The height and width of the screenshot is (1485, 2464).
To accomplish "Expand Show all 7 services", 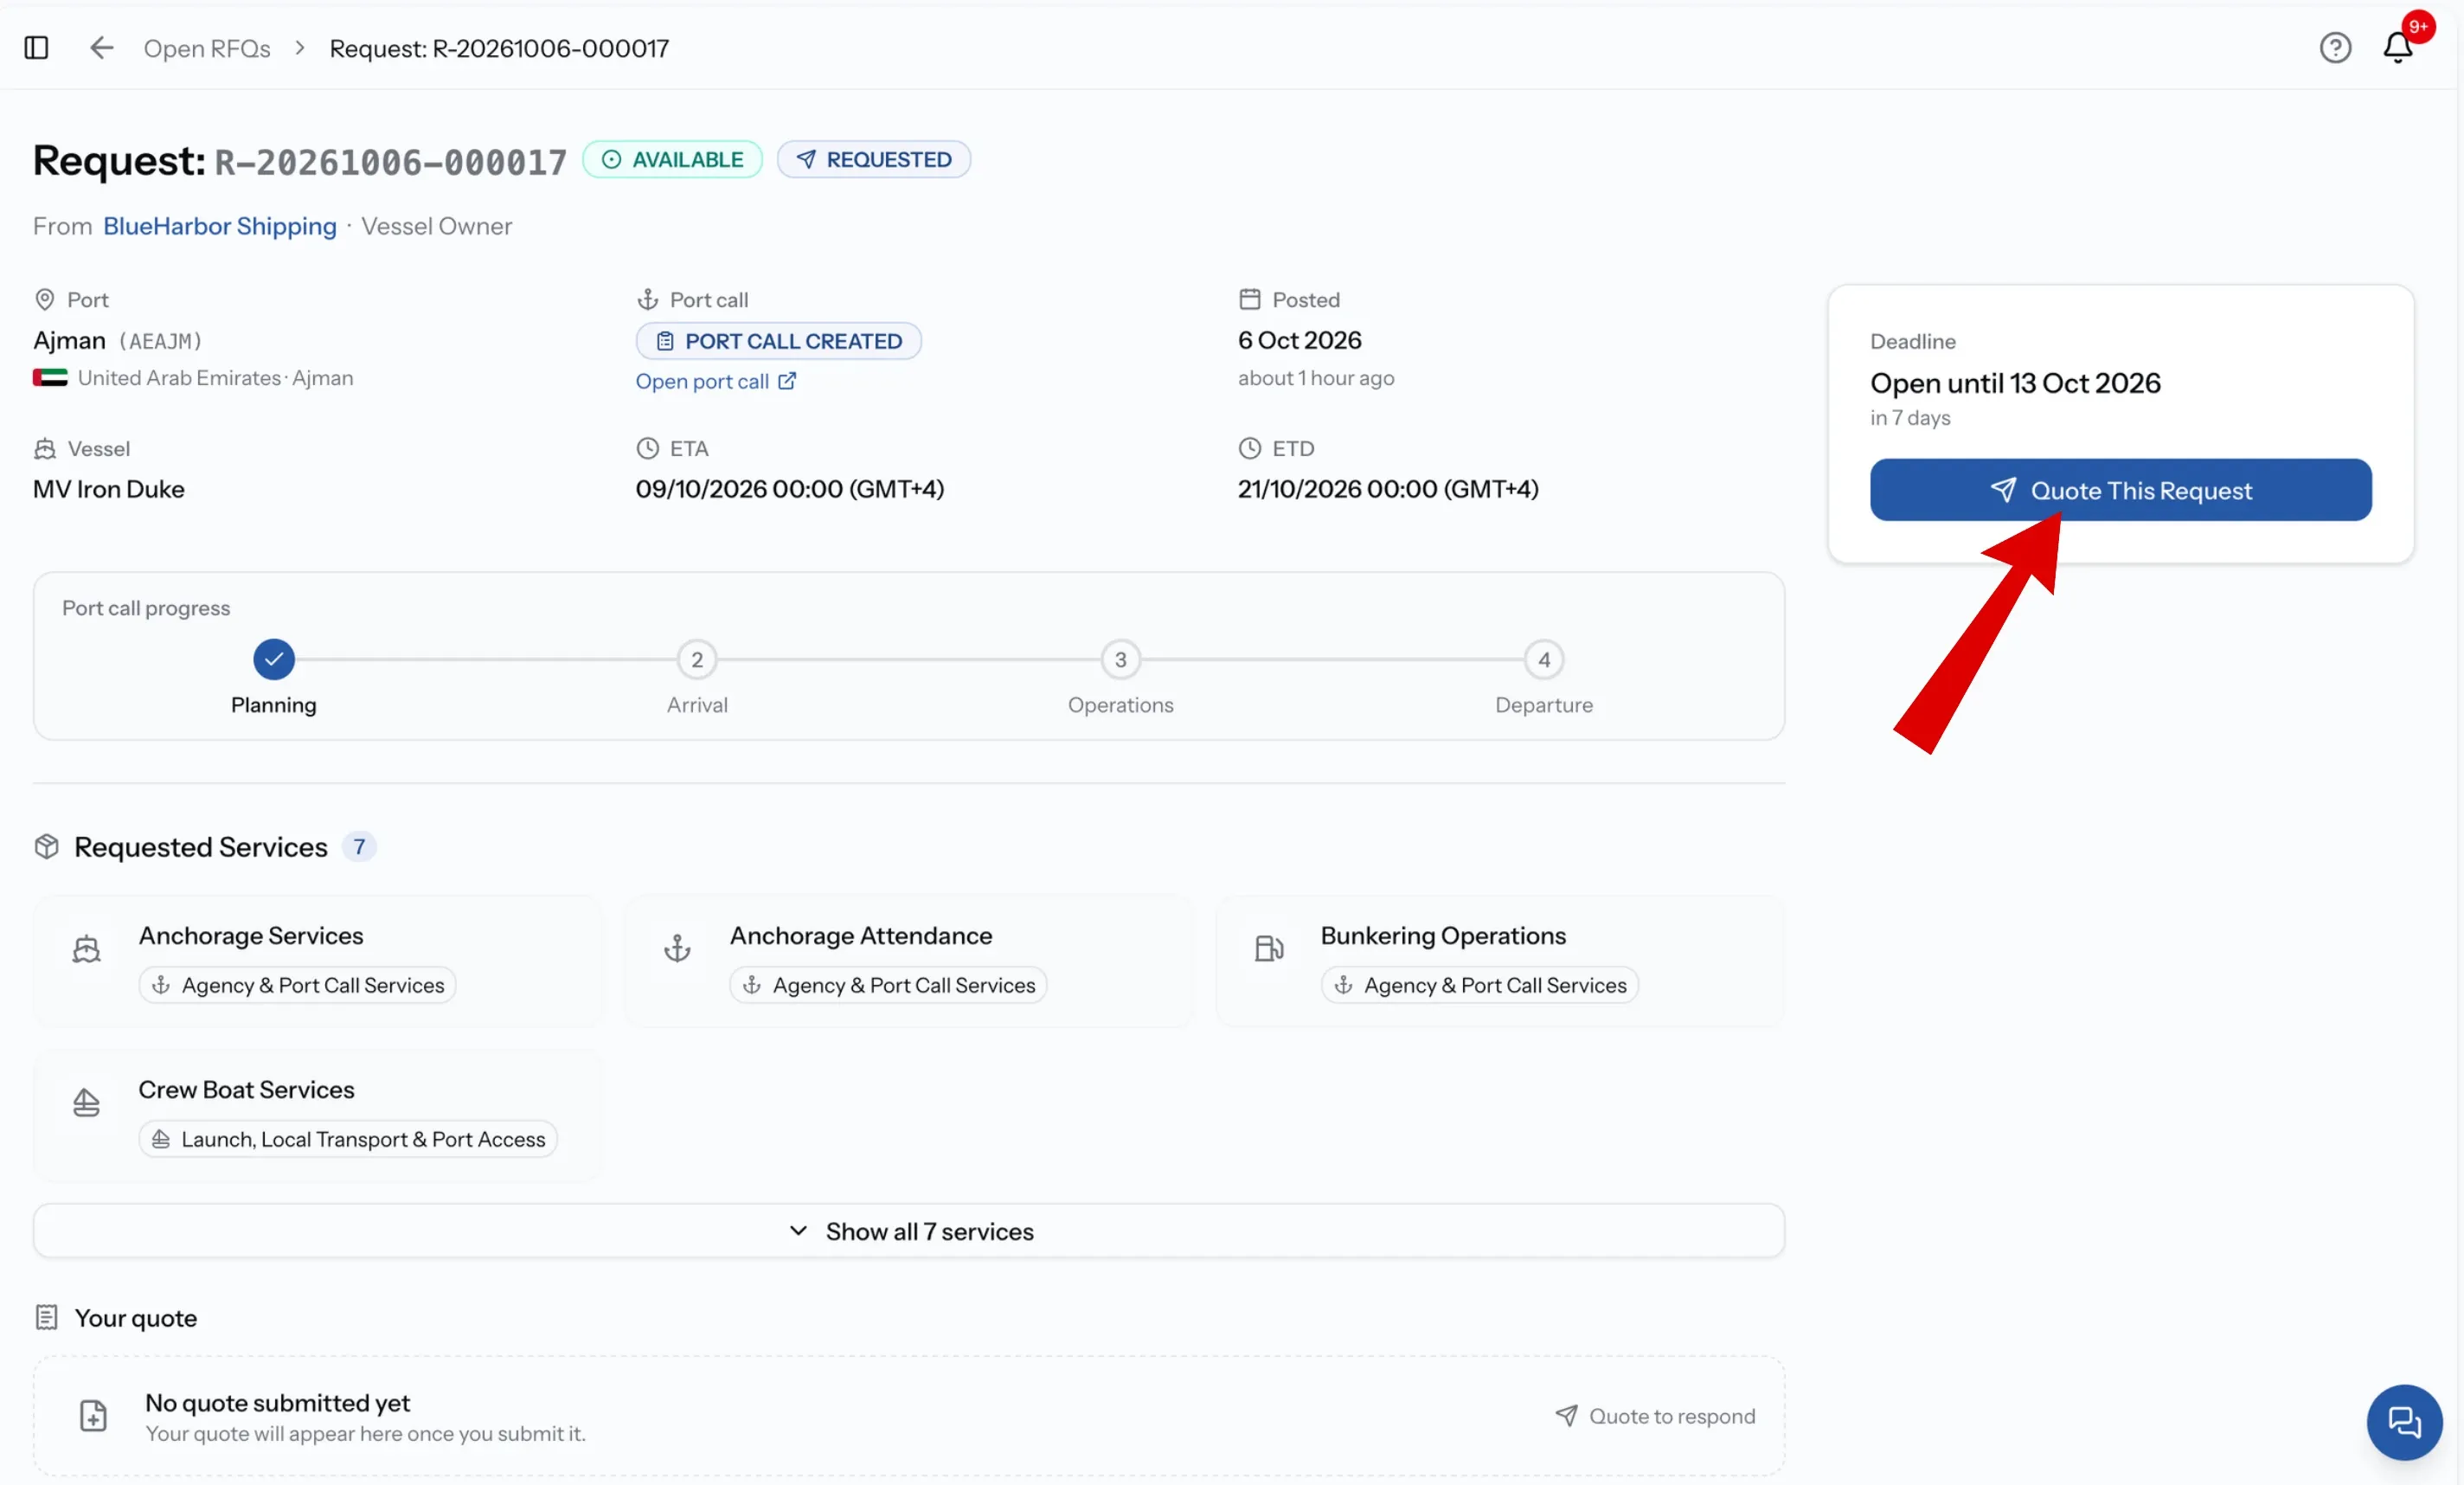I will pyautogui.click(x=909, y=1231).
